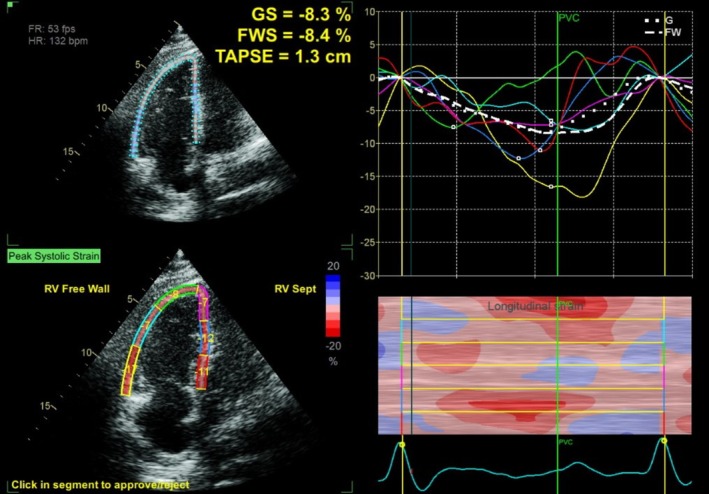709x494 pixels.
Task: Click the HR: 132 bpm readout
Action: [x=57, y=41]
